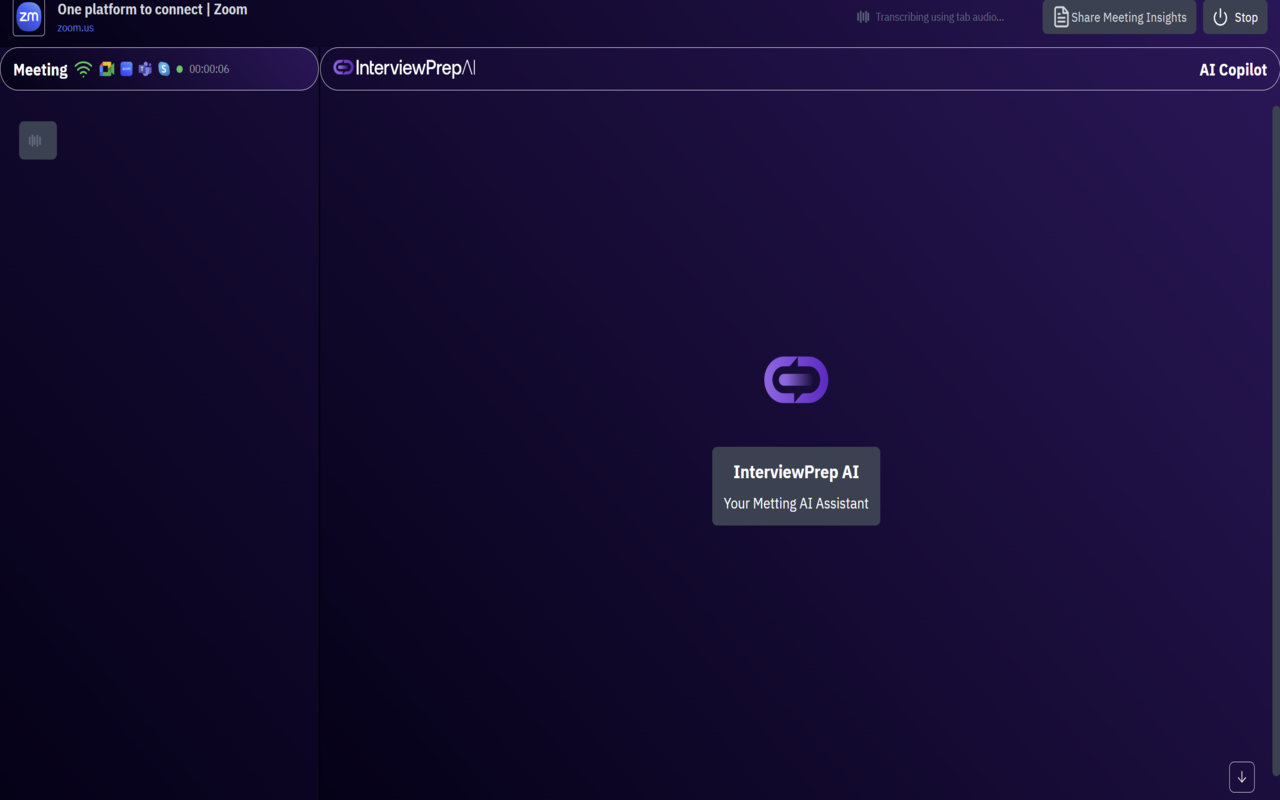Click the audio waveform button in sidebar
Viewport: 1280px width, 800px height.
(38, 140)
